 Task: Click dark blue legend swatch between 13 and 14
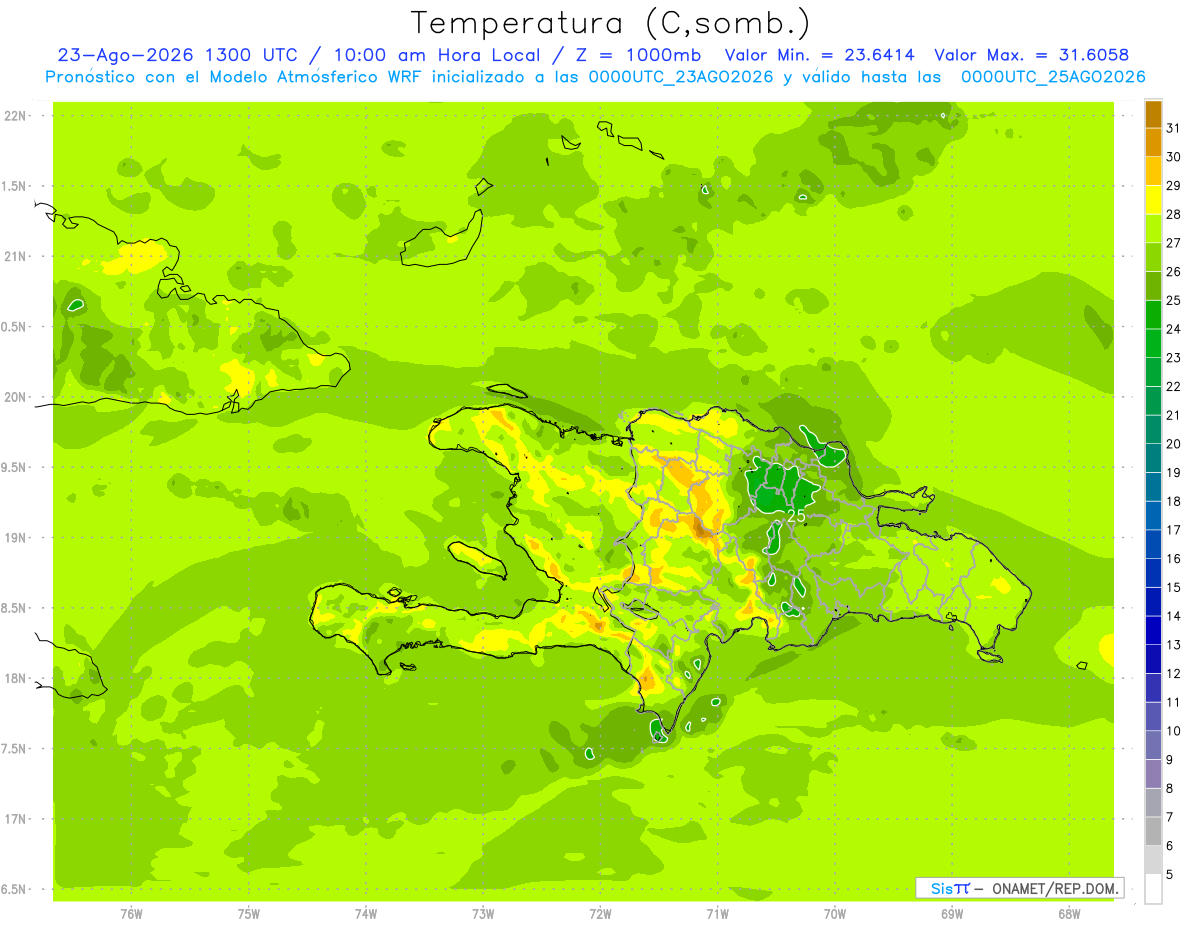(x=1153, y=630)
